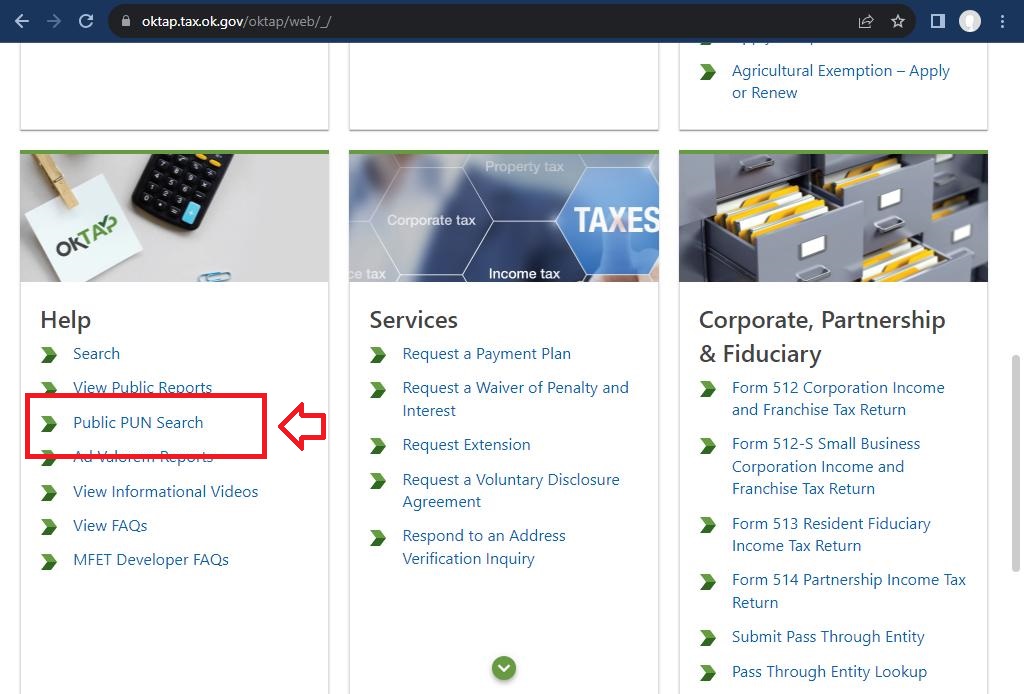Open the Chrome three-dot menu
The width and height of the screenshot is (1024, 694).
1002,22
